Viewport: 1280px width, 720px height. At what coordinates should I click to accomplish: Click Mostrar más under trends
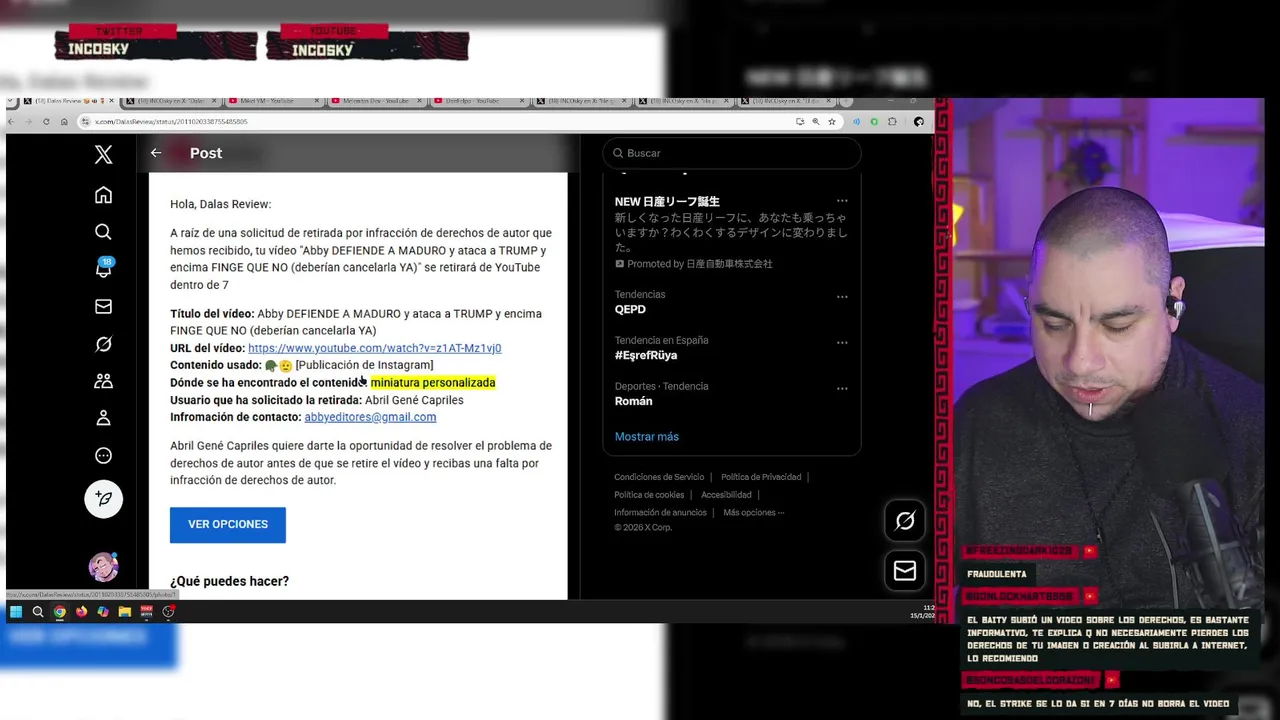(x=646, y=437)
